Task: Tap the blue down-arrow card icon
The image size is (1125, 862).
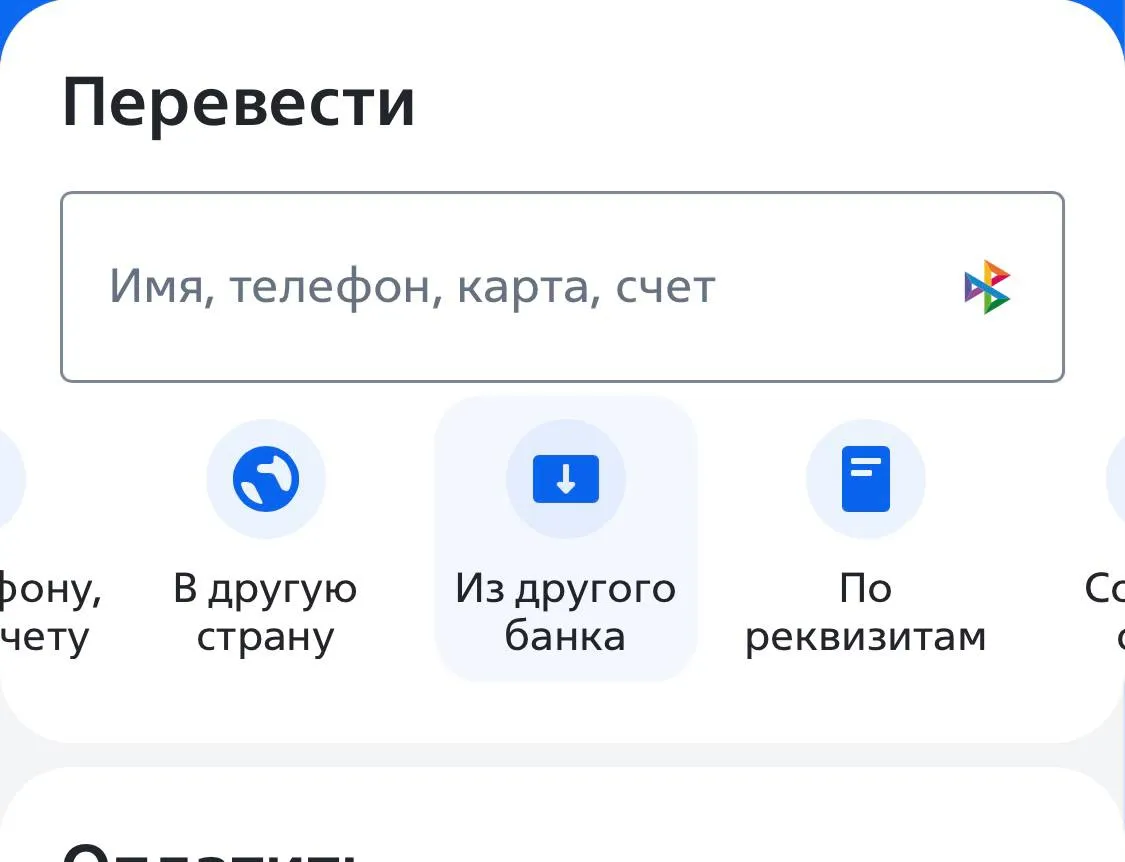Action: tap(565, 479)
